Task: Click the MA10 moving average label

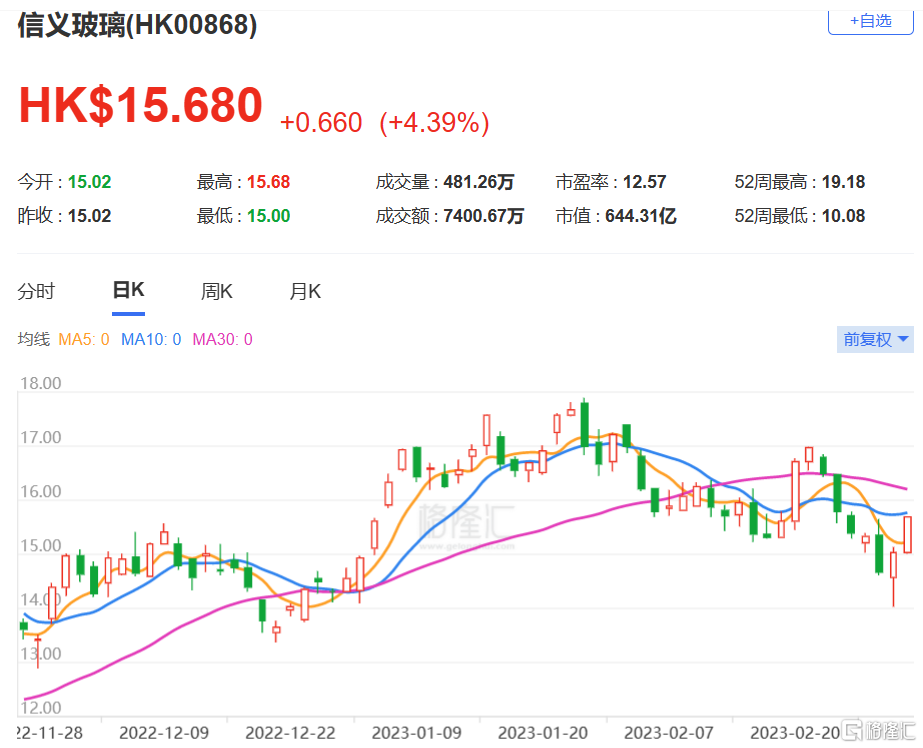Action: 151,340
